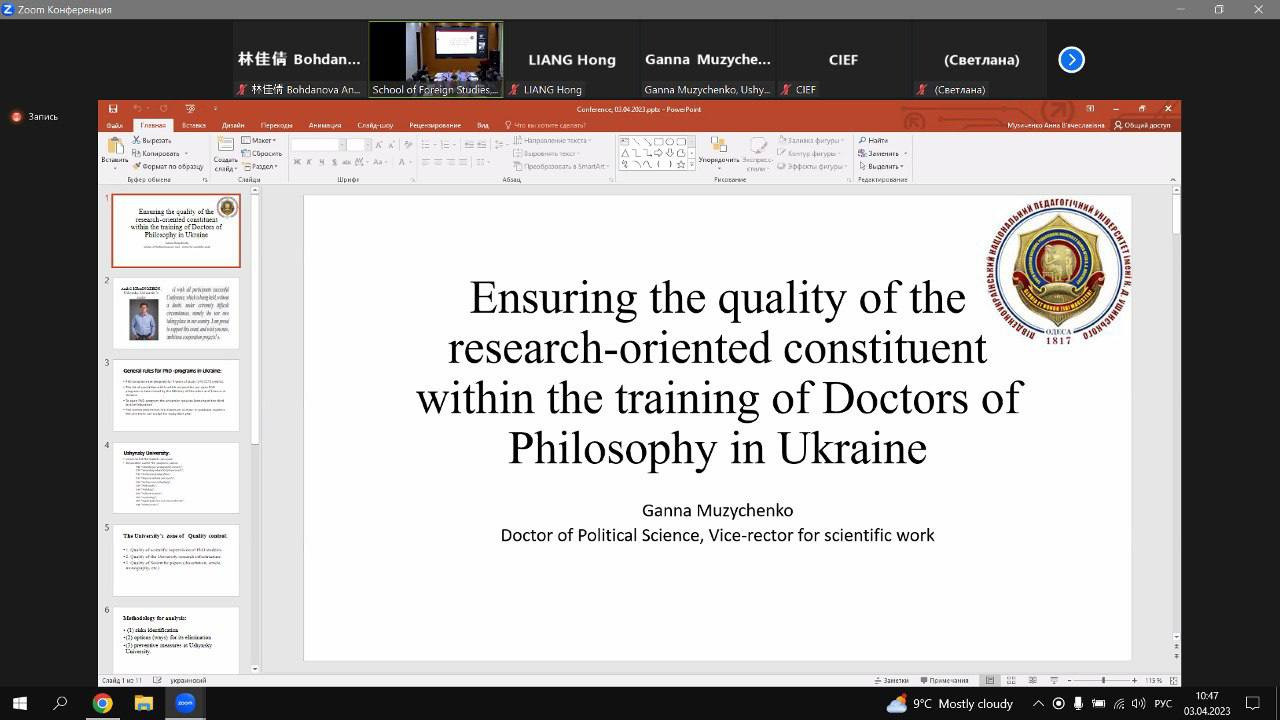The width and height of the screenshot is (1280, 720).
Task: Click the Save icon in PowerPoint toolbar
Action: [113, 109]
